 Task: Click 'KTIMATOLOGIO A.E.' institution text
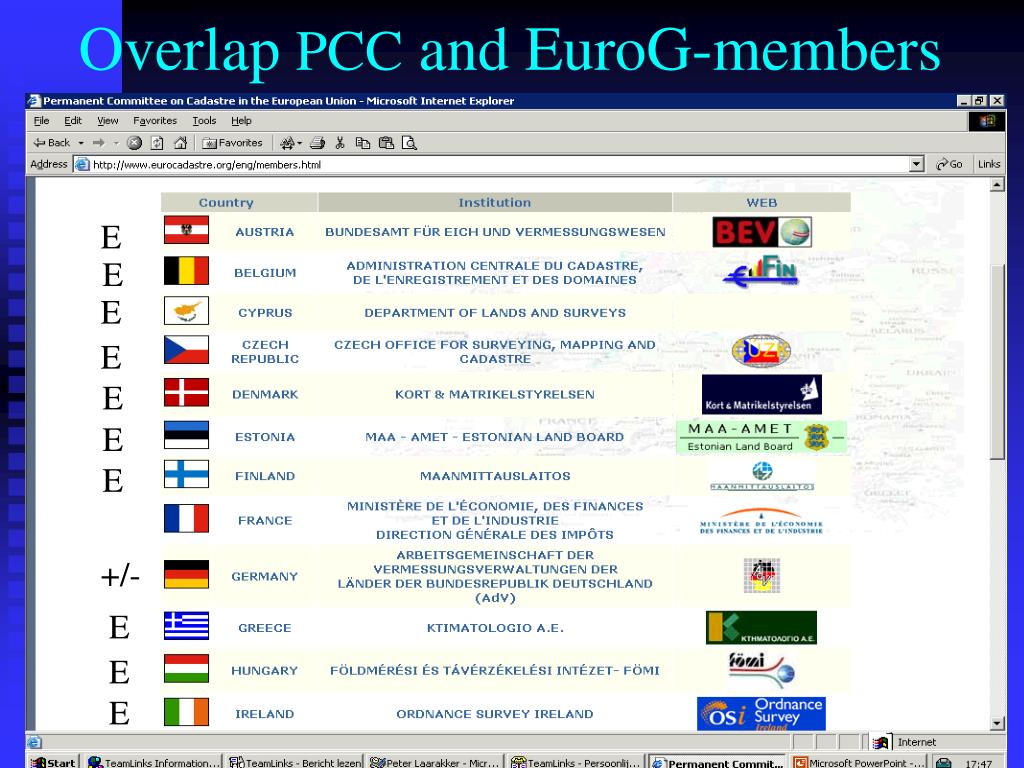point(495,628)
